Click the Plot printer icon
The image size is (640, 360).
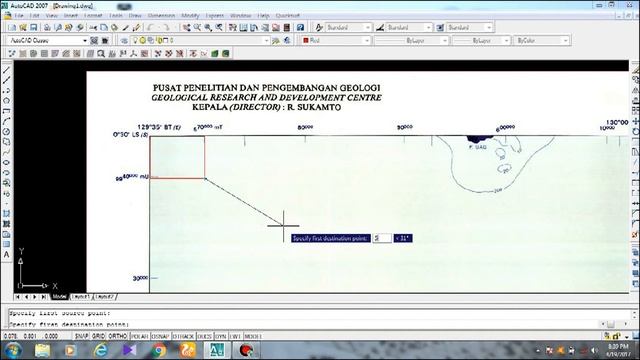tap(47, 27)
